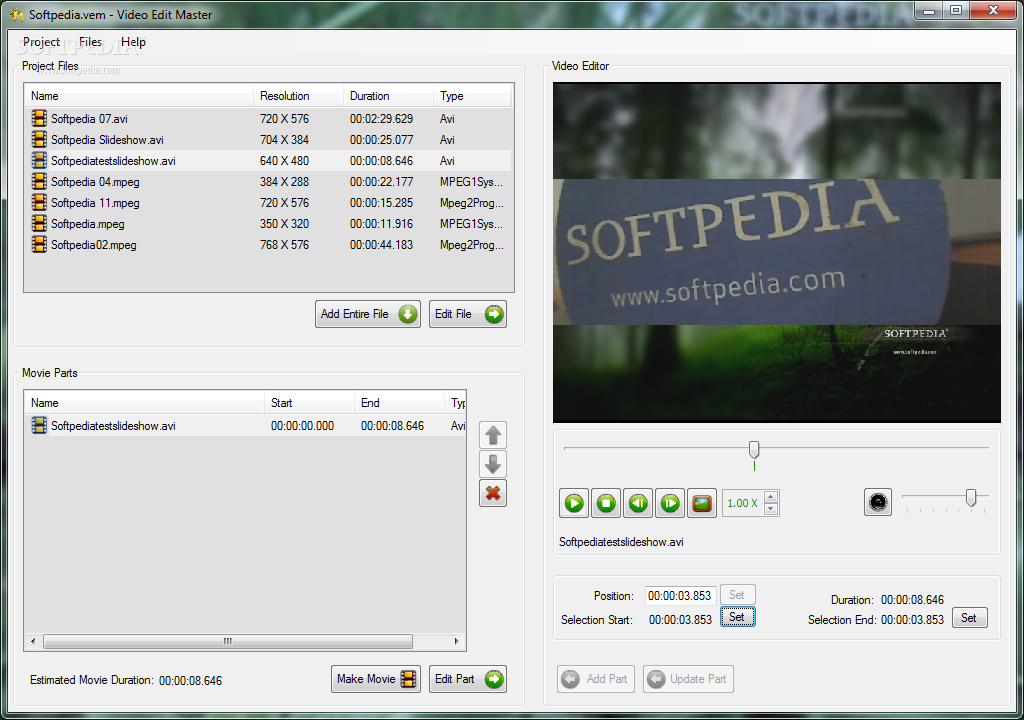Select Softpedia.mpeg file row
The width and height of the screenshot is (1024, 720).
(x=268, y=223)
